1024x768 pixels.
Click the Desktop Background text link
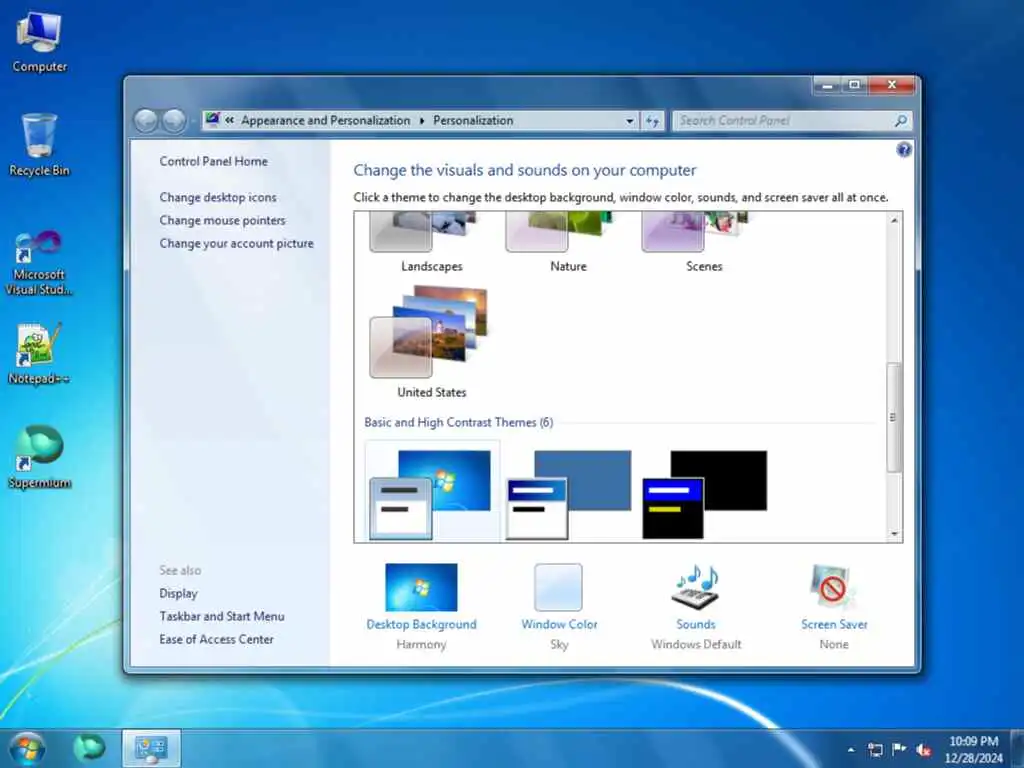[421, 624]
